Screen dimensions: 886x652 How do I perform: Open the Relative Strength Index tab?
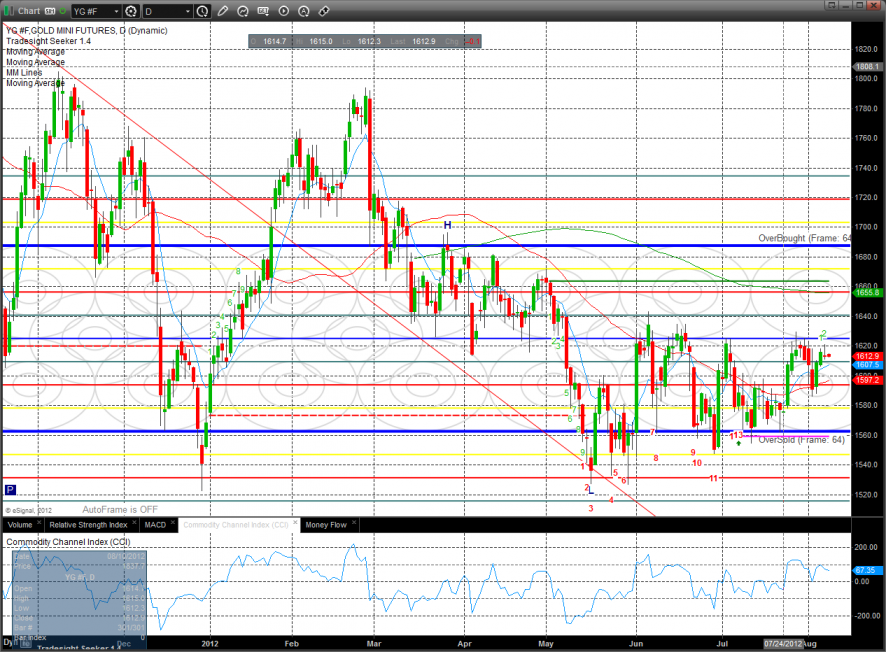tap(89, 524)
